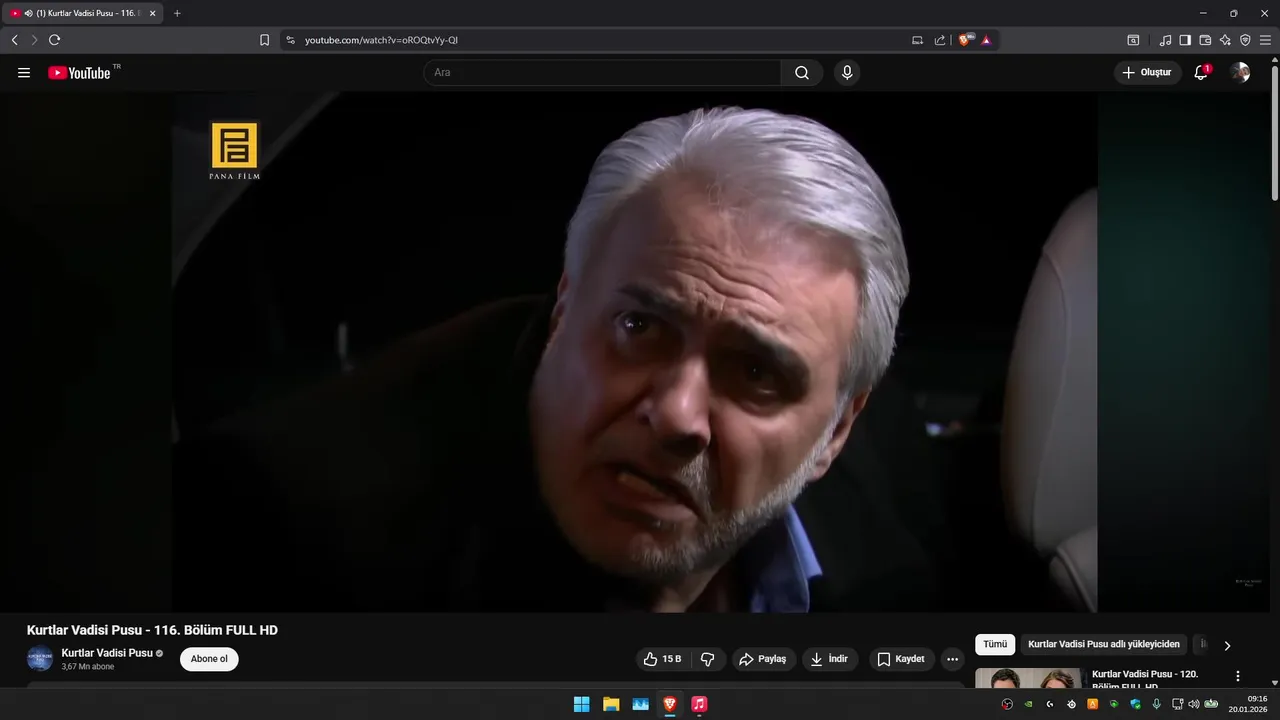This screenshot has height=720, width=1280.
Task: Like the video (15 B)
Action: (662, 659)
